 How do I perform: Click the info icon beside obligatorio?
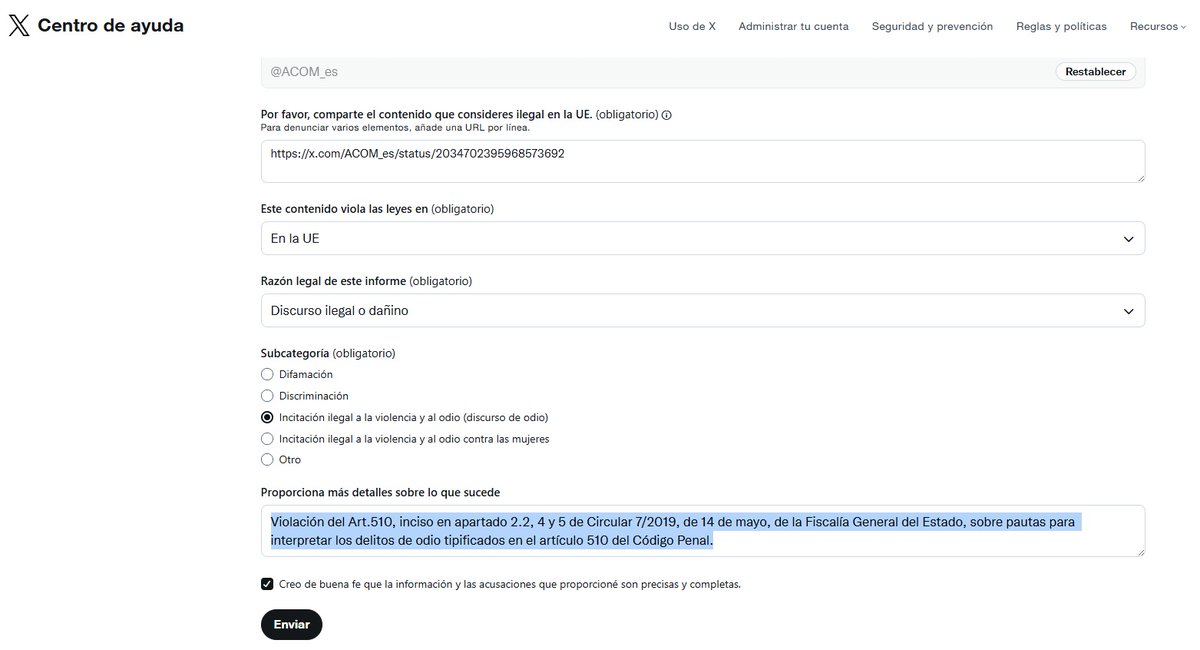[667, 115]
